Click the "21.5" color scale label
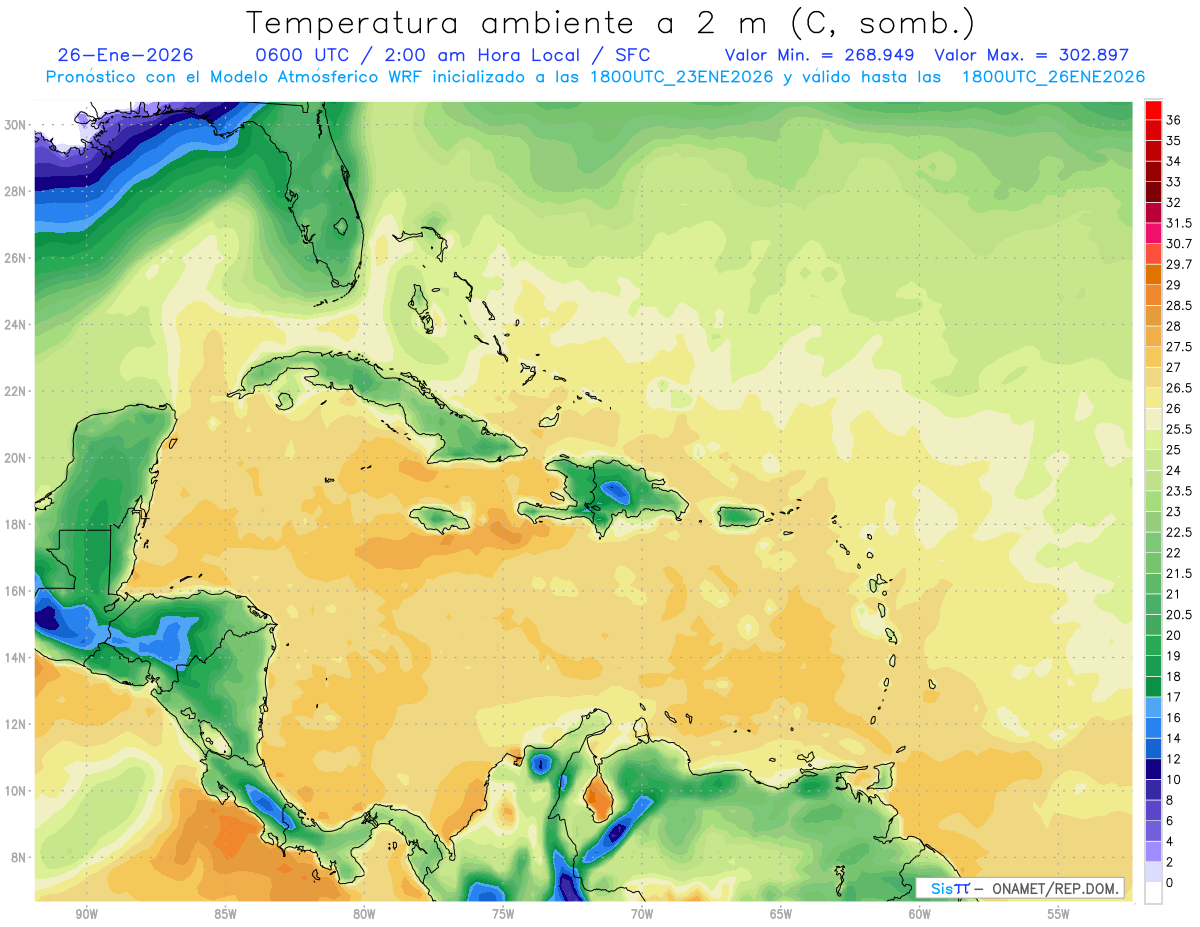The height and width of the screenshot is (927, 1200). 1179,573
